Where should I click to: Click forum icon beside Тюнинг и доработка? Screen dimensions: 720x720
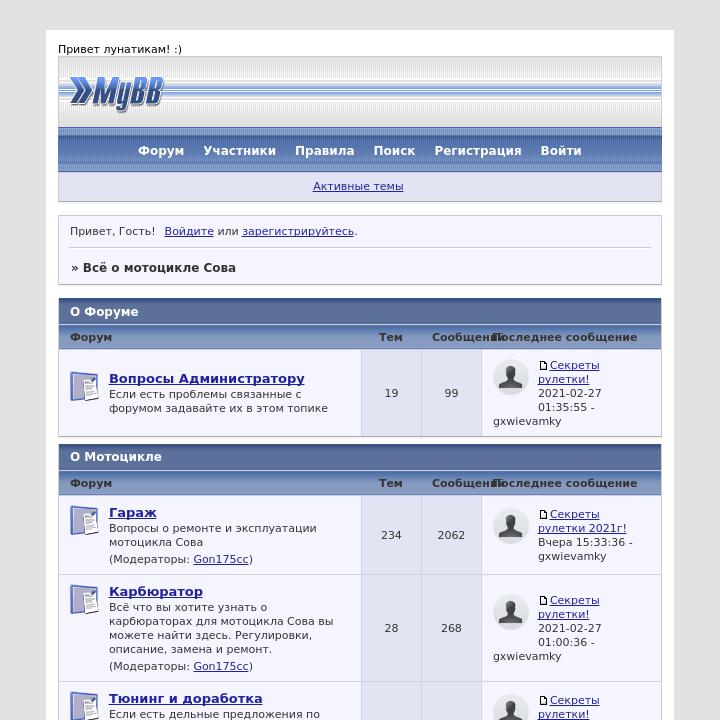pos(84,706)
